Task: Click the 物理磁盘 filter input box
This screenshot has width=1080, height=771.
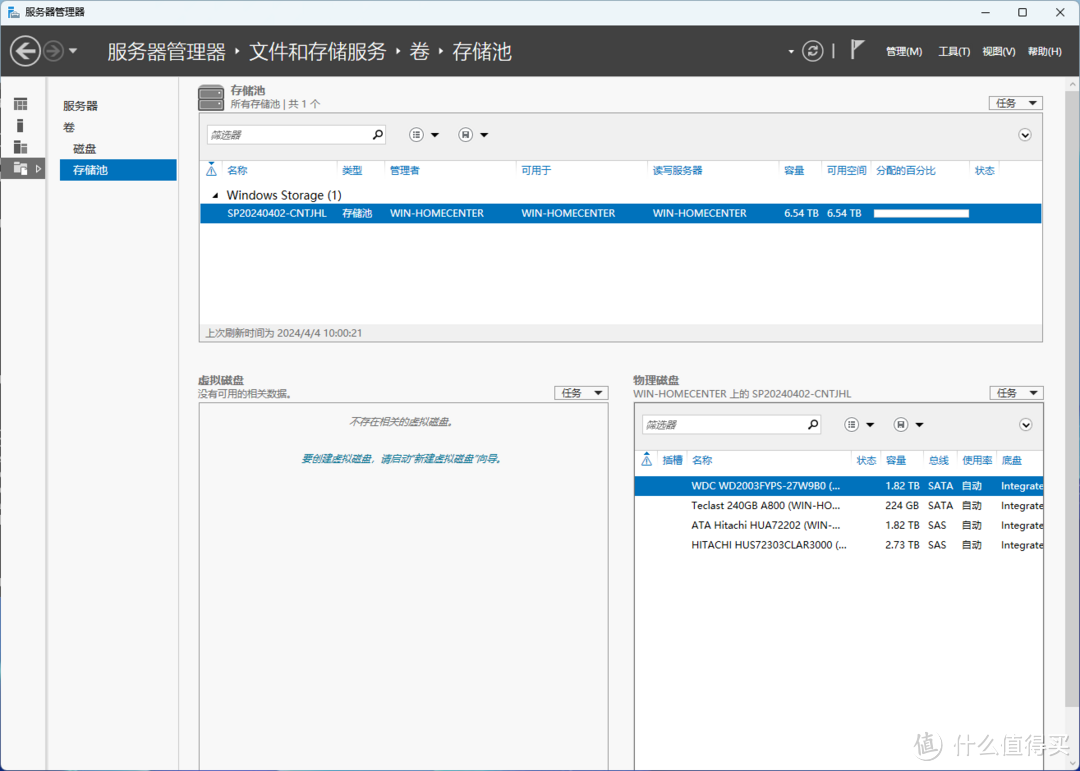Action: [x=723, y=424]
